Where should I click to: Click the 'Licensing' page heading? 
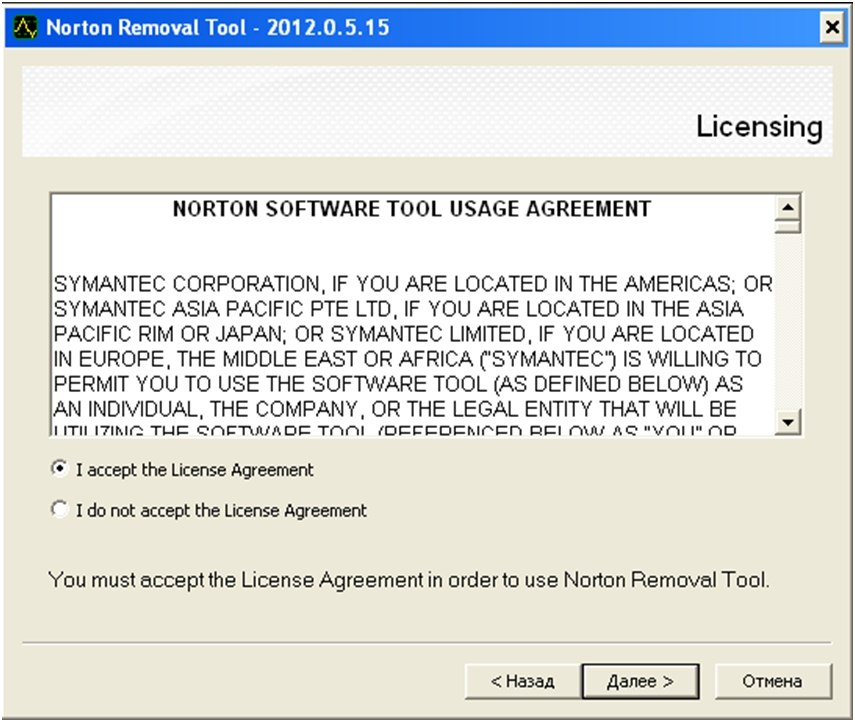(x=759, y=127)
